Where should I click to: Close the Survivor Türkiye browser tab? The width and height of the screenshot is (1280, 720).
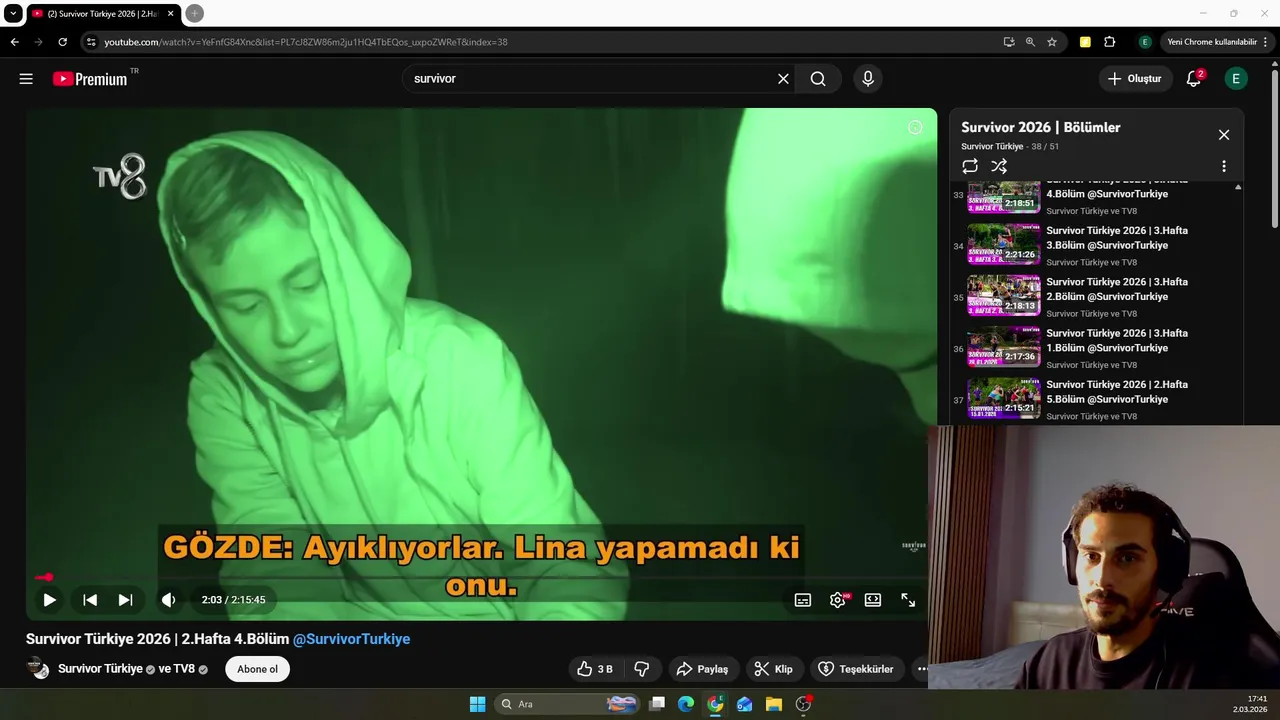coord(170,14)
